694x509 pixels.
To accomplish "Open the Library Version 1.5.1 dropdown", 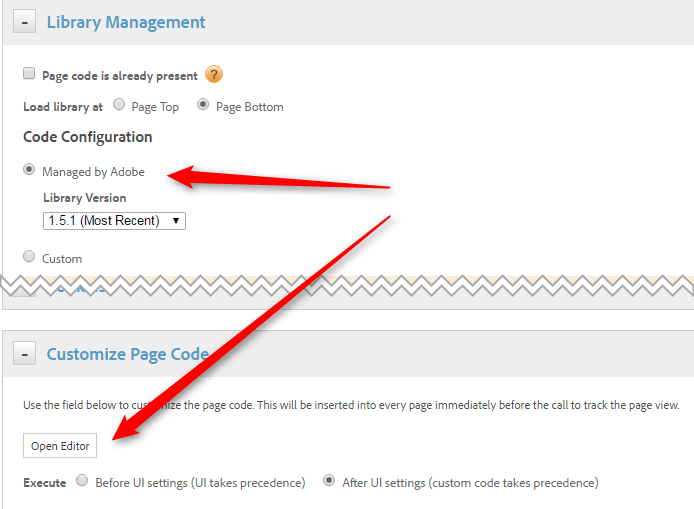I will (114, 220).
